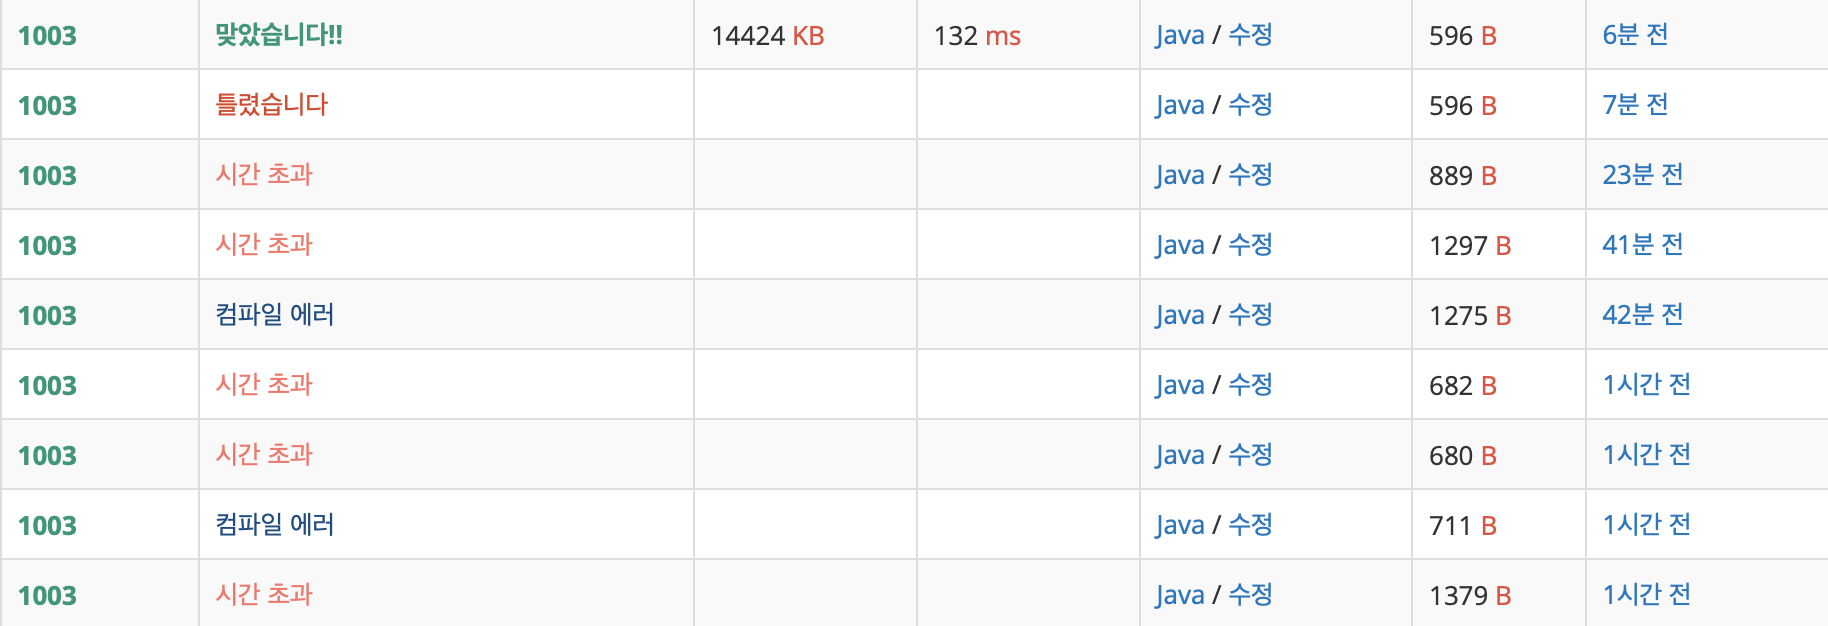This screenshot has height=626, width=1828.
Task: Open the Java source of the 889 B submission
Action: pyautogui.click(x=1180, y=176)
